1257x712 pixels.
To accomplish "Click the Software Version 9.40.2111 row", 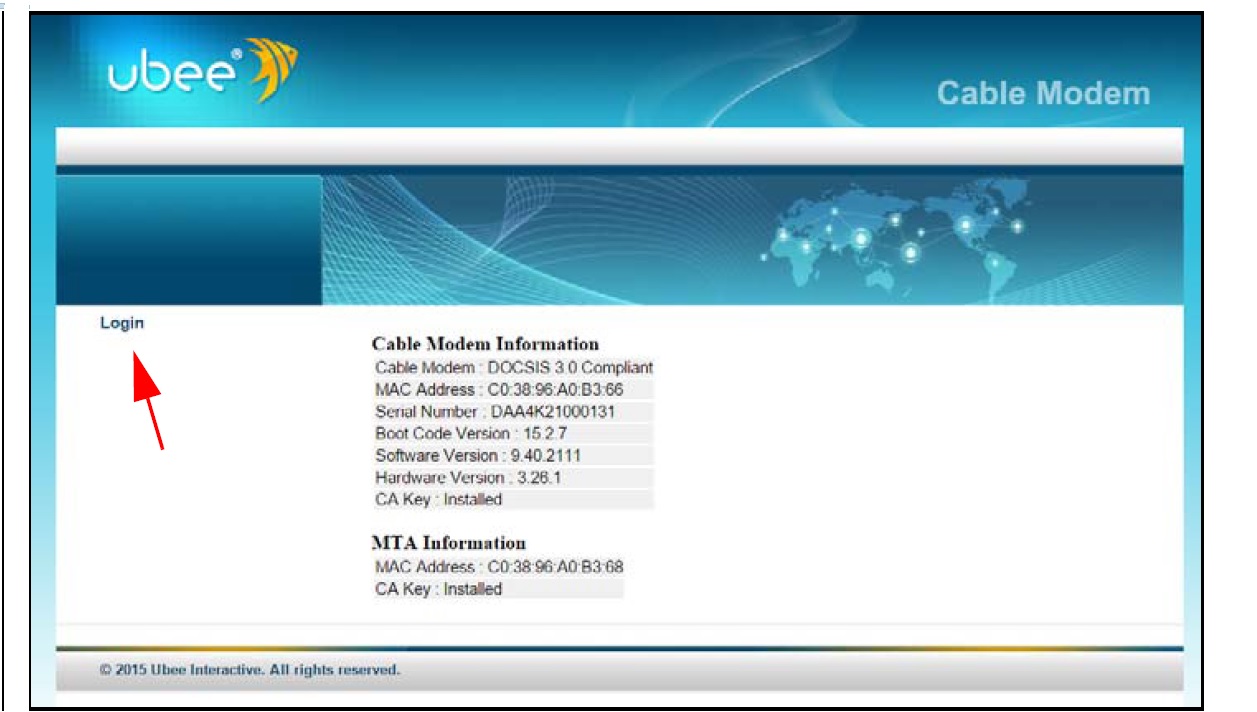I will [478, 455].
